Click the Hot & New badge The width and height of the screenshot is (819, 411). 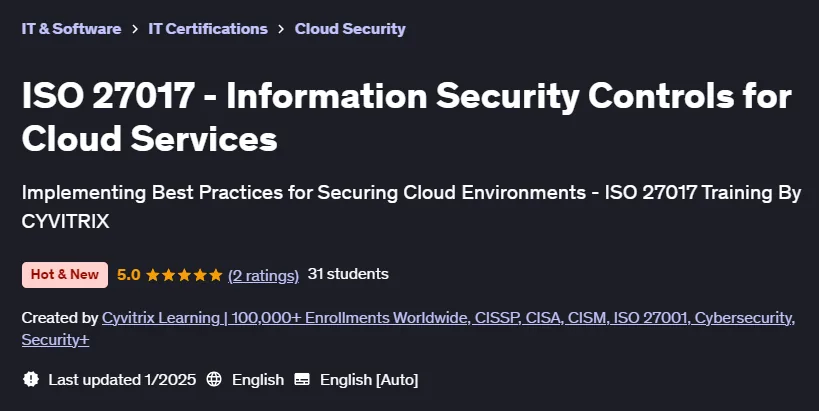point(65,275)
